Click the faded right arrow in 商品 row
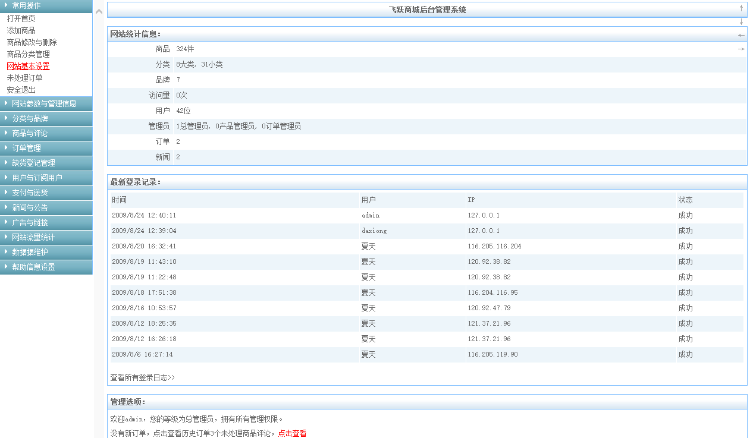Image resolution: width=750 pixels, height=438 pixels. coord(741,49)
